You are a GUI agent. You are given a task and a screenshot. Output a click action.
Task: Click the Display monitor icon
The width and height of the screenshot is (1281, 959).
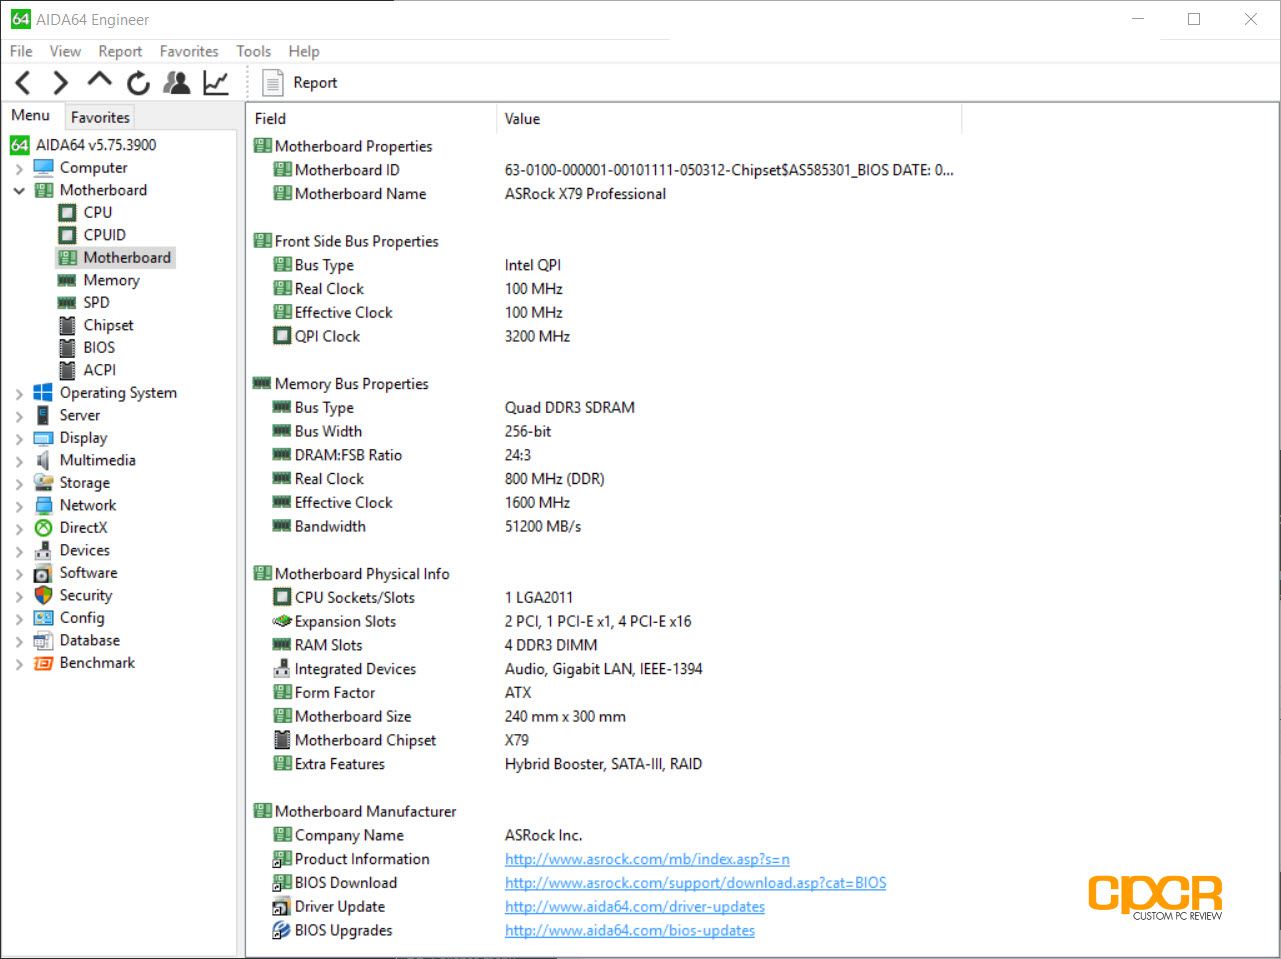[43, 438]
